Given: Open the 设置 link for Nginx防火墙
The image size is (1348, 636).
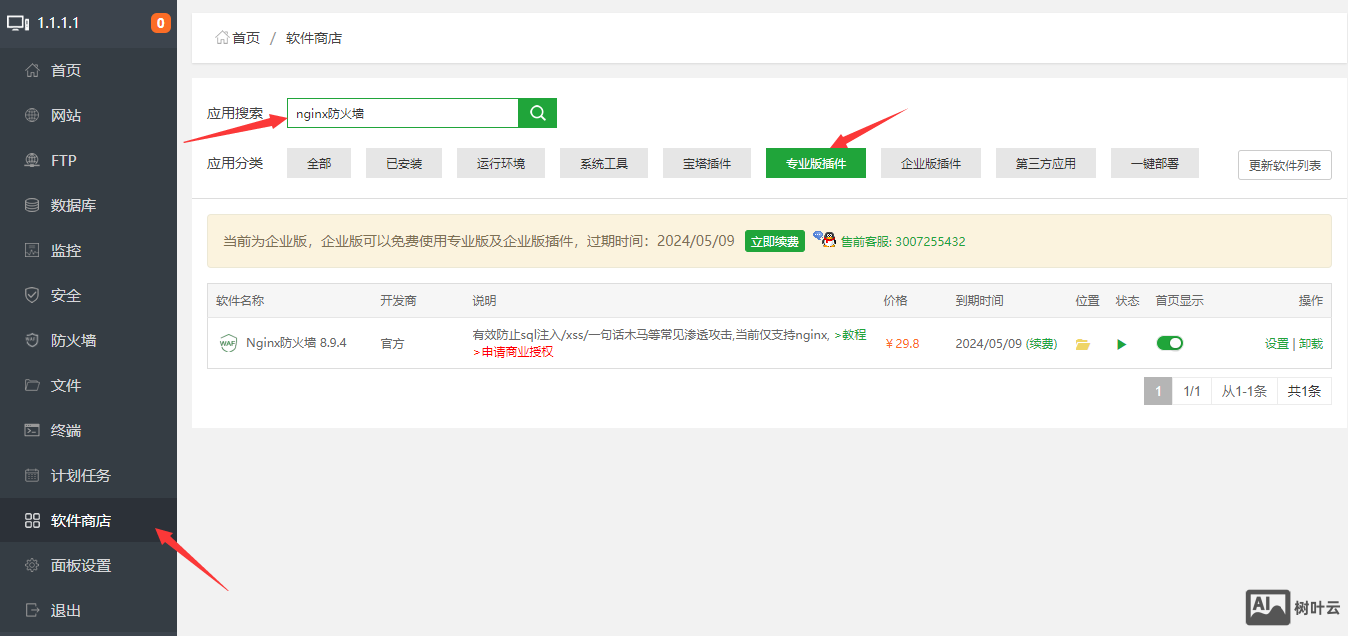Looking at the screenshot, I should point(1276,343).
